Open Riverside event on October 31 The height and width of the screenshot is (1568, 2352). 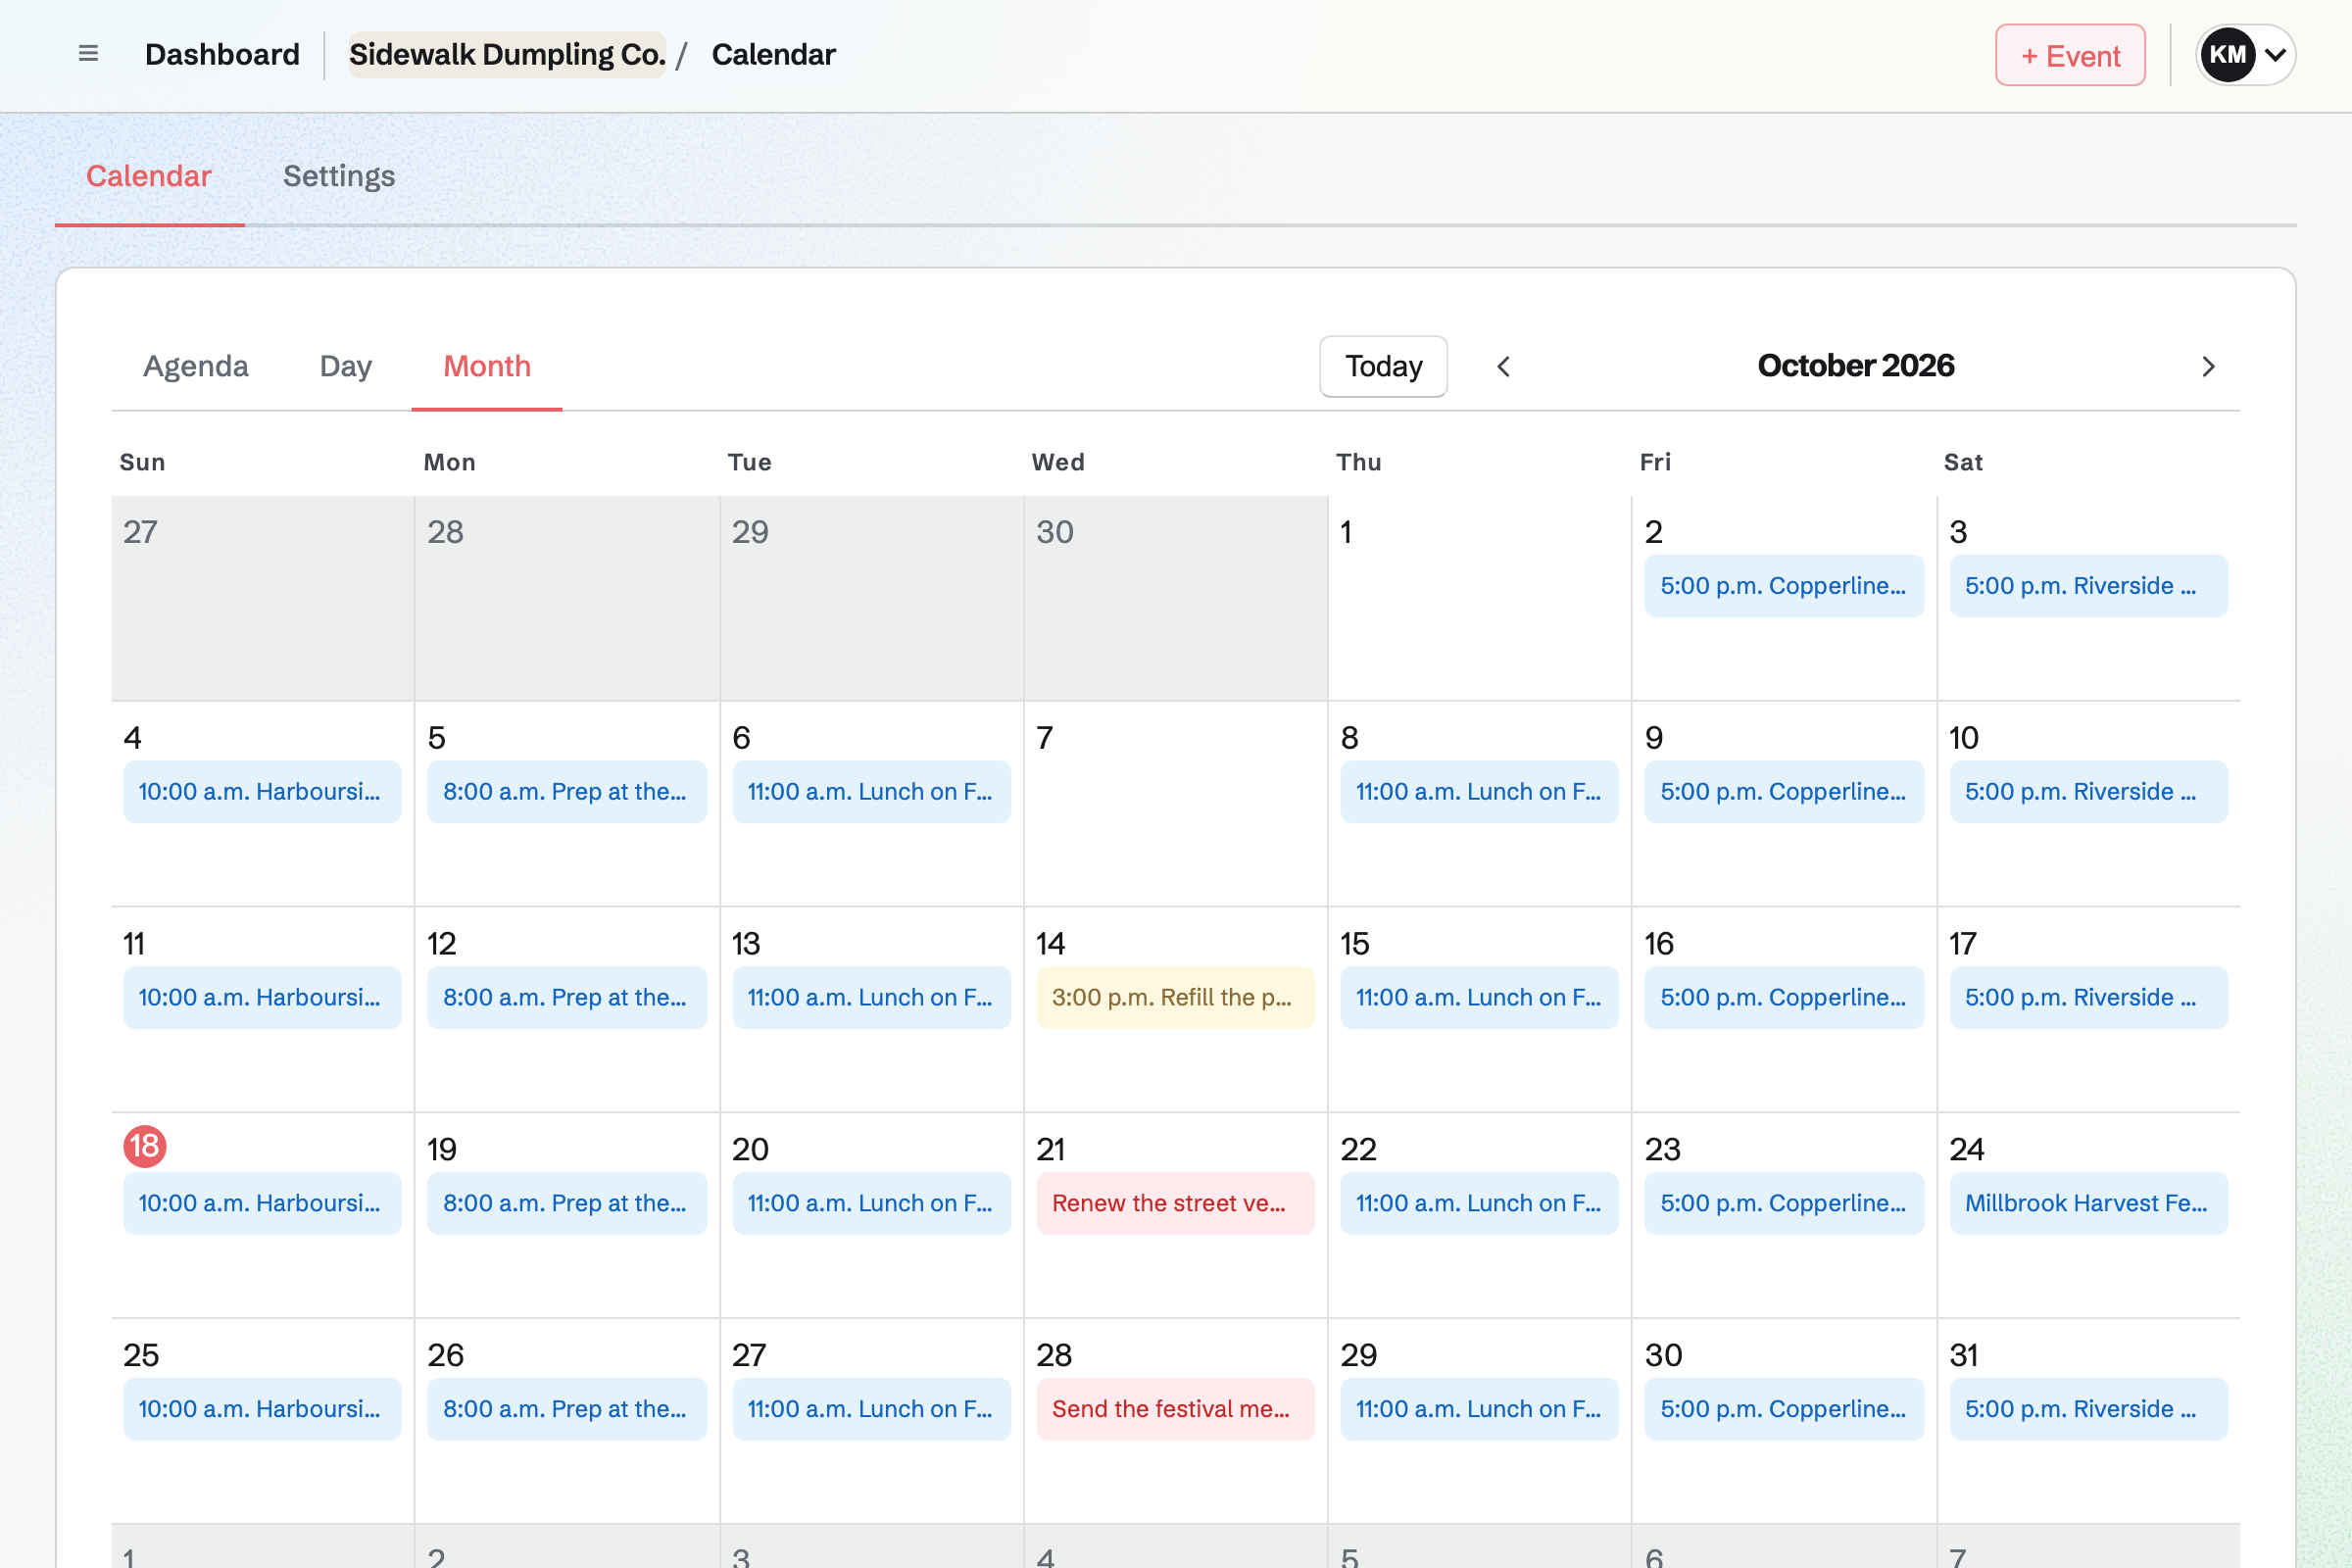pyautogui.click(x=2088, y=1409)
